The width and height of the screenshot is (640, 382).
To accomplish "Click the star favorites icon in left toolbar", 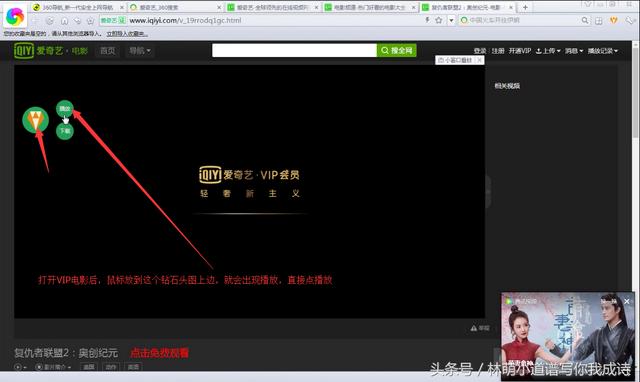I will 90,20.
